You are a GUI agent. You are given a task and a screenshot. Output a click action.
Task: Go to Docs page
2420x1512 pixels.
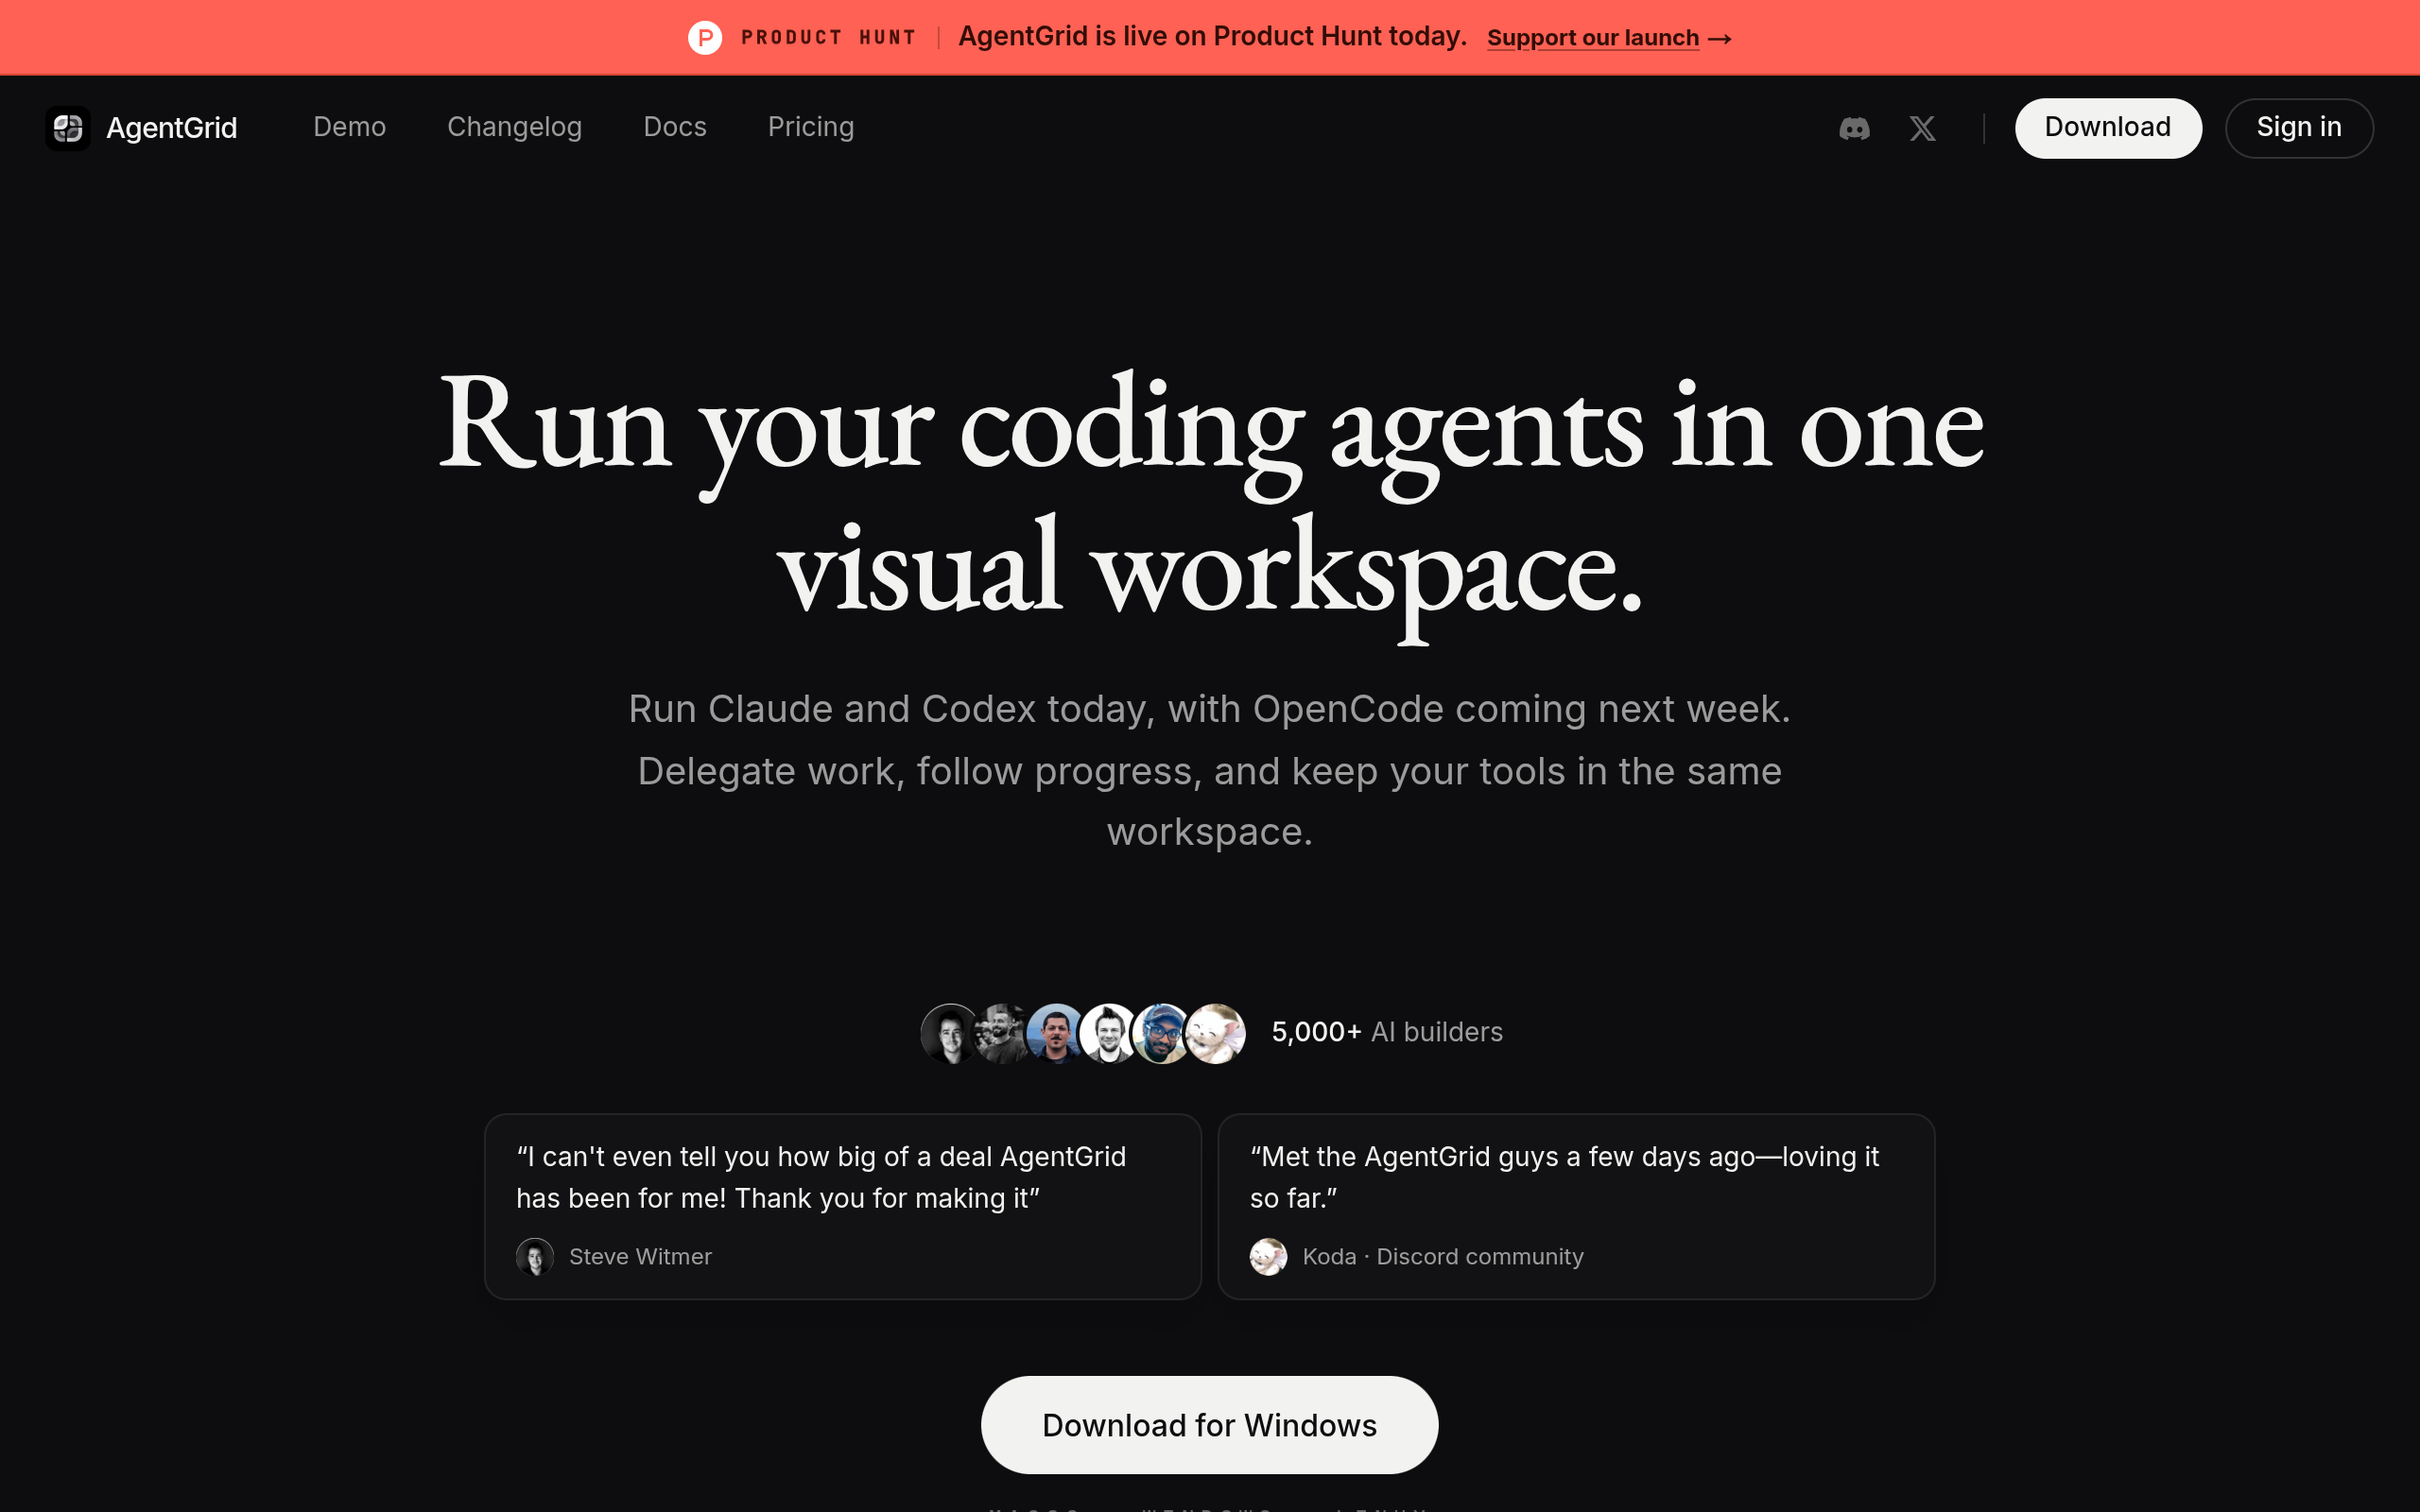(x=675, y=127)
